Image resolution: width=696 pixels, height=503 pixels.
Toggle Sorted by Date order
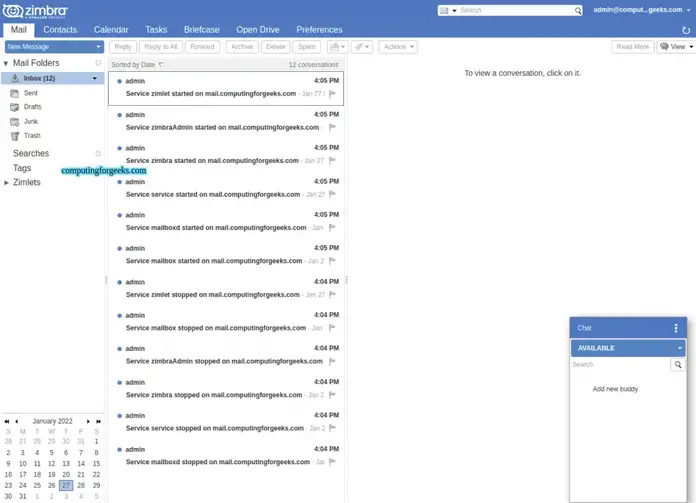[137, 65]
